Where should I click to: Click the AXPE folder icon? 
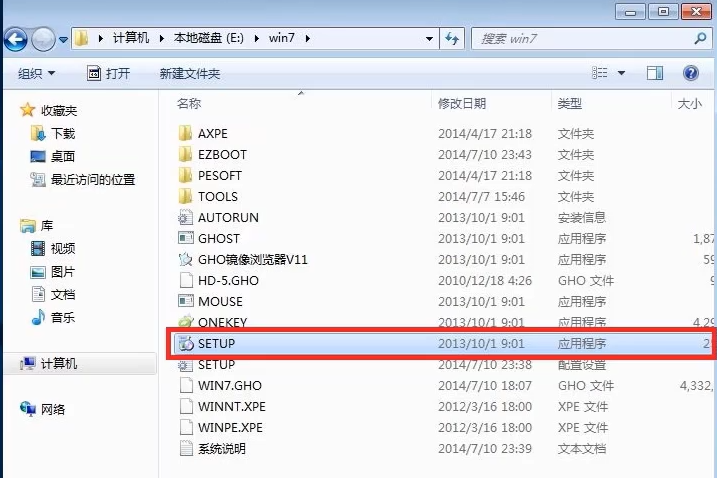185,133
